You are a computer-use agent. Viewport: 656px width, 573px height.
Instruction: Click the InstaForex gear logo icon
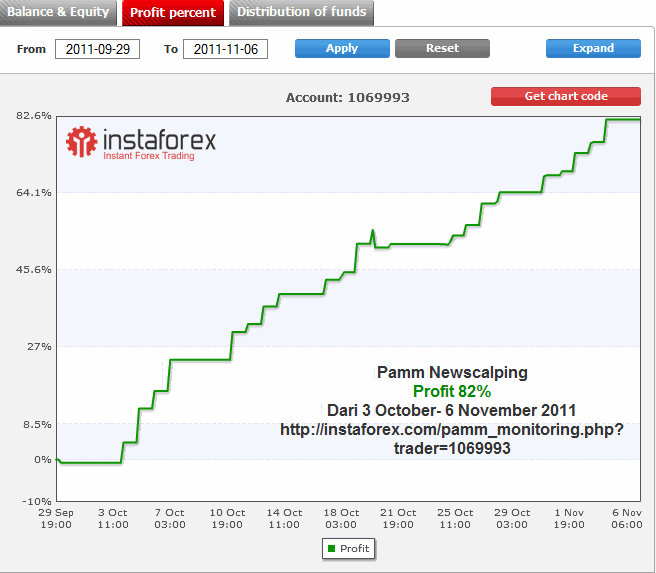[x=81, y=141]
